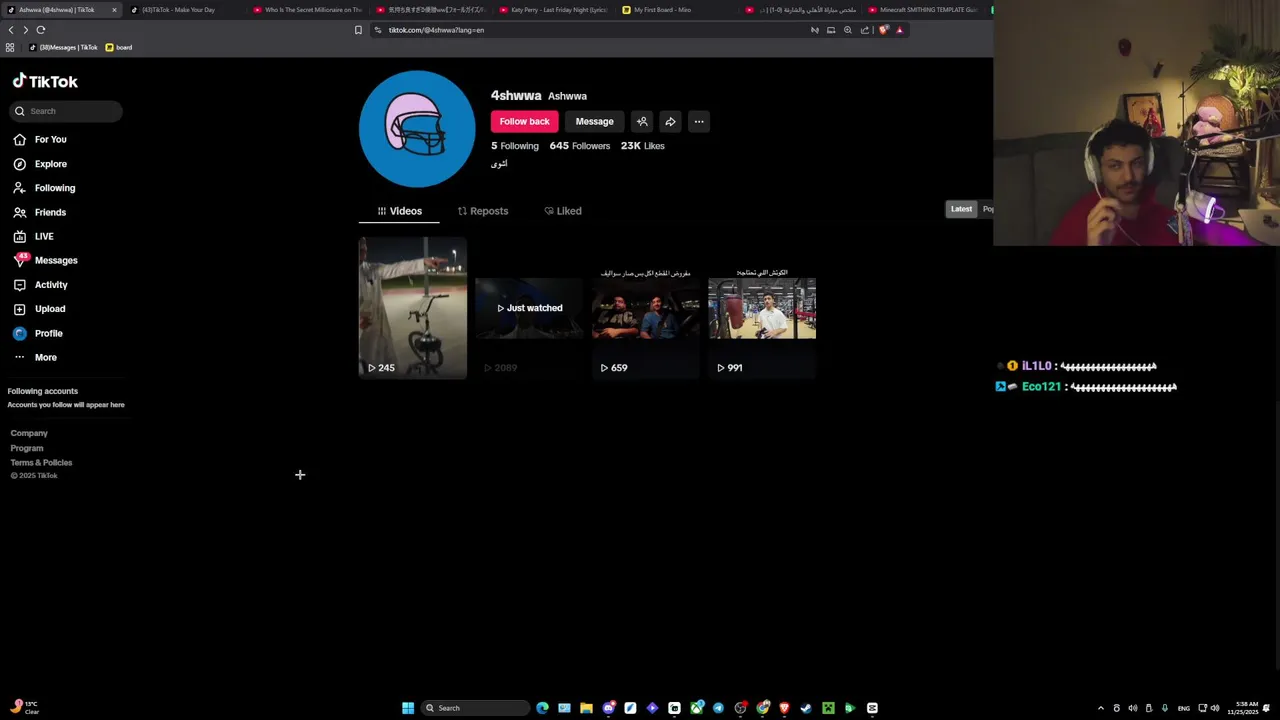Expand the More menu in sidebar
The height and width of the screenshot is (720, 1280).
tap(35, 357)
